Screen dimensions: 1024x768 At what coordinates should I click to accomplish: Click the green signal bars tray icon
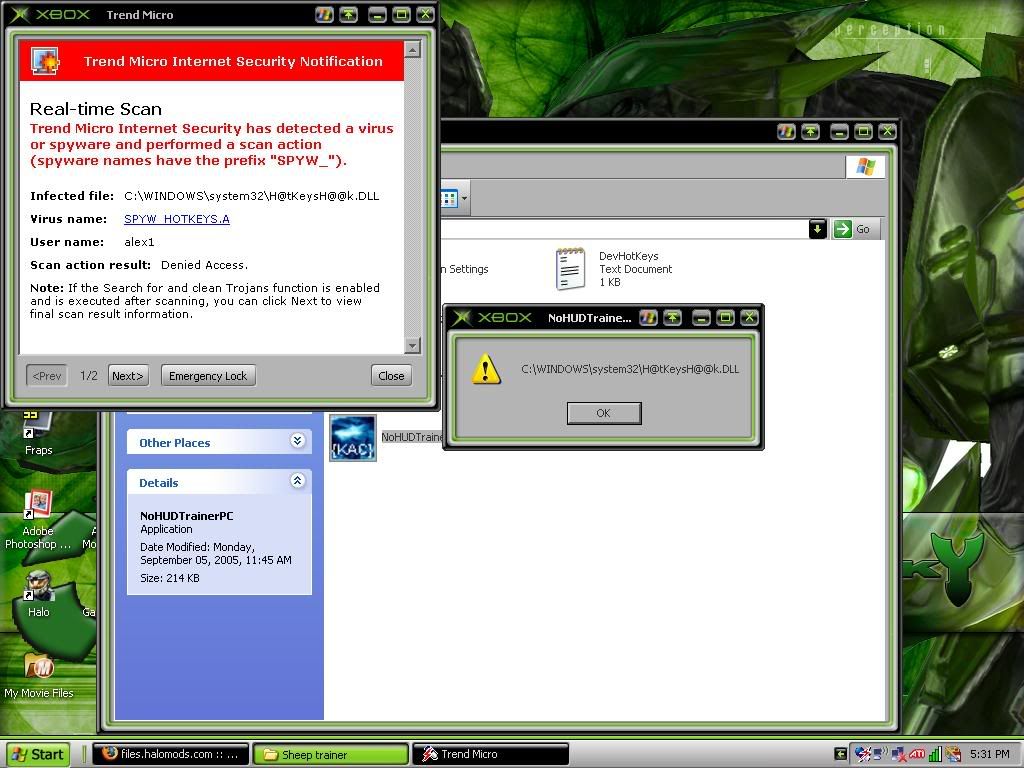(935, 754)
